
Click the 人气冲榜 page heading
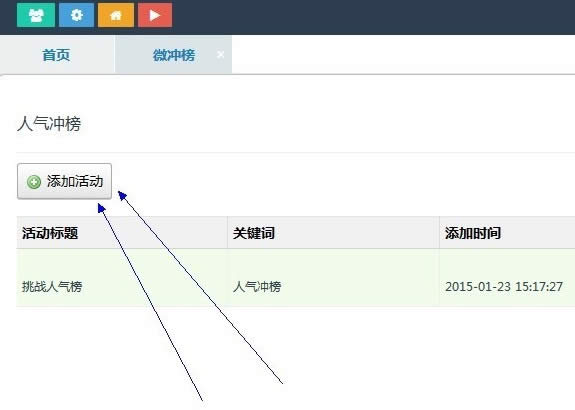[x=49, y=124]
